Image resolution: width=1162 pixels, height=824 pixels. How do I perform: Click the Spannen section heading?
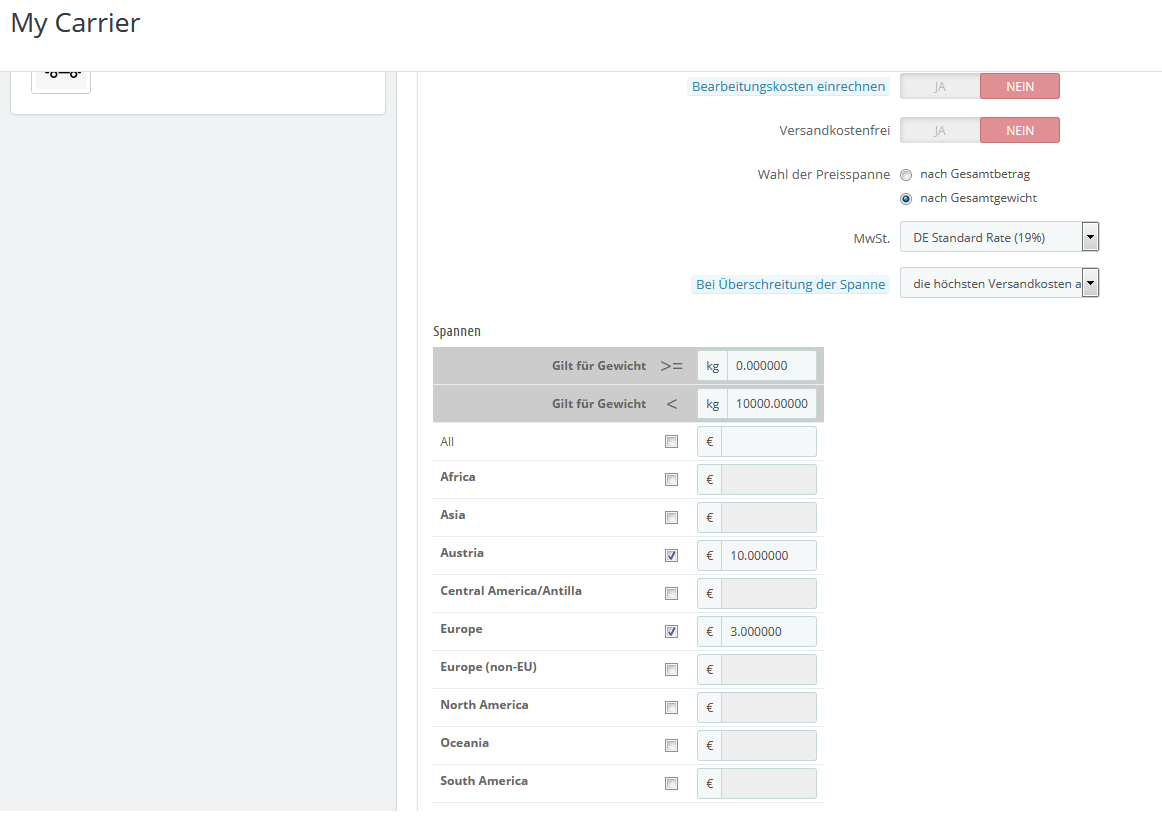(x=456, y=331)
